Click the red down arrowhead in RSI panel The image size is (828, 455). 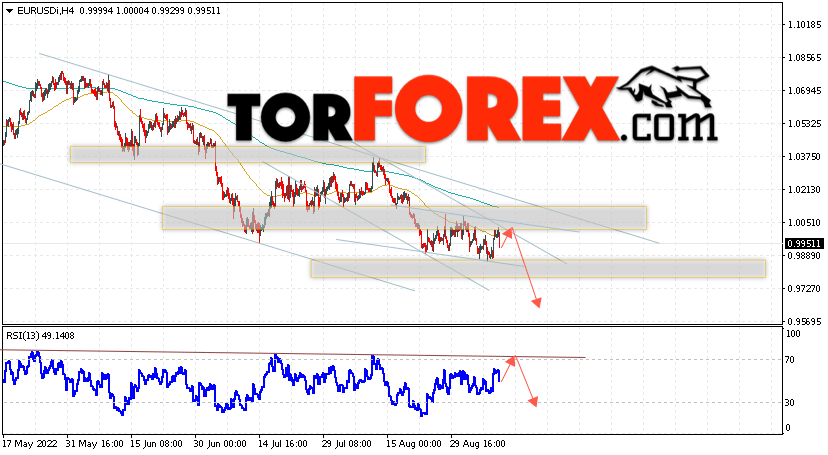[x=533, y=402]
